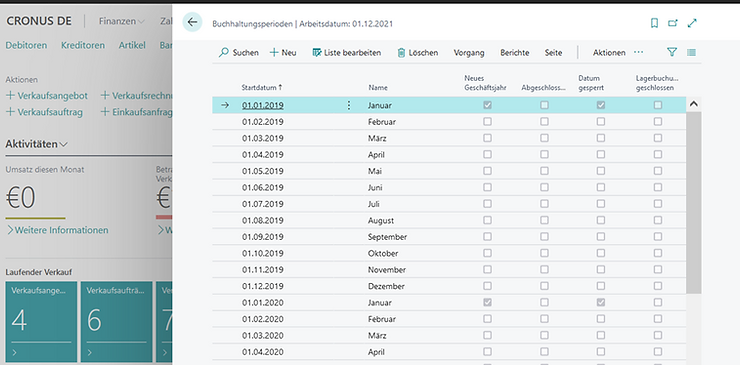Open row options for 01.01.2019
The height and width of the screenshot is (365, 740).
(349, 105)
